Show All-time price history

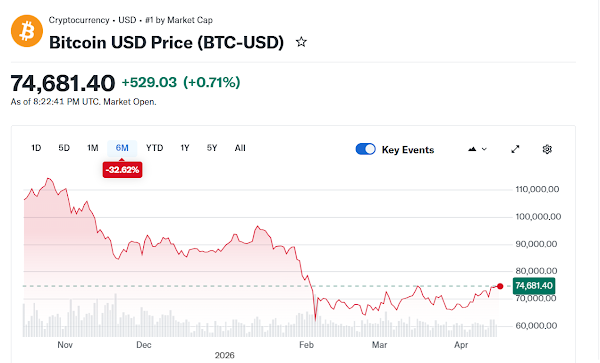coord(240,148)
